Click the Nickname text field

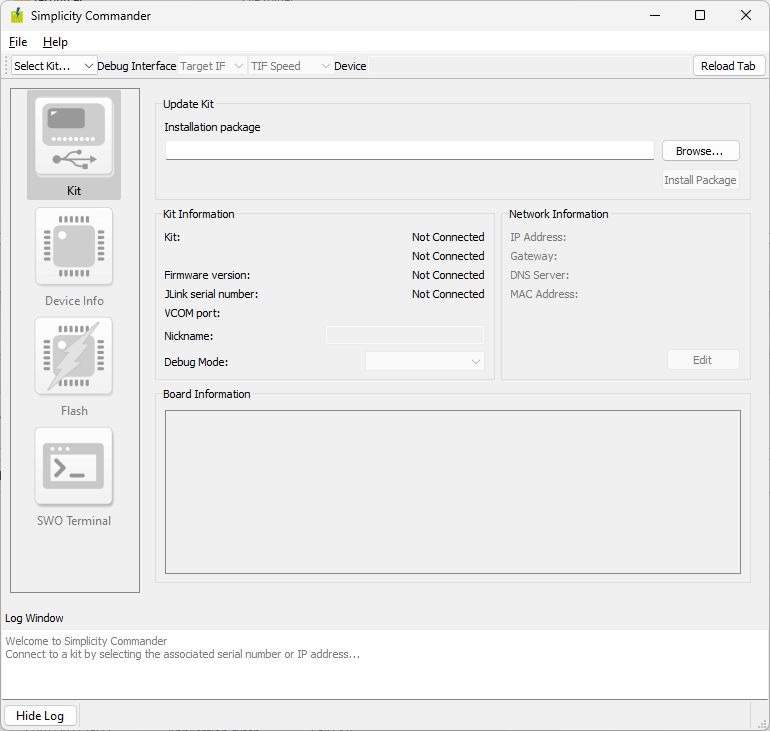(404, 336)
